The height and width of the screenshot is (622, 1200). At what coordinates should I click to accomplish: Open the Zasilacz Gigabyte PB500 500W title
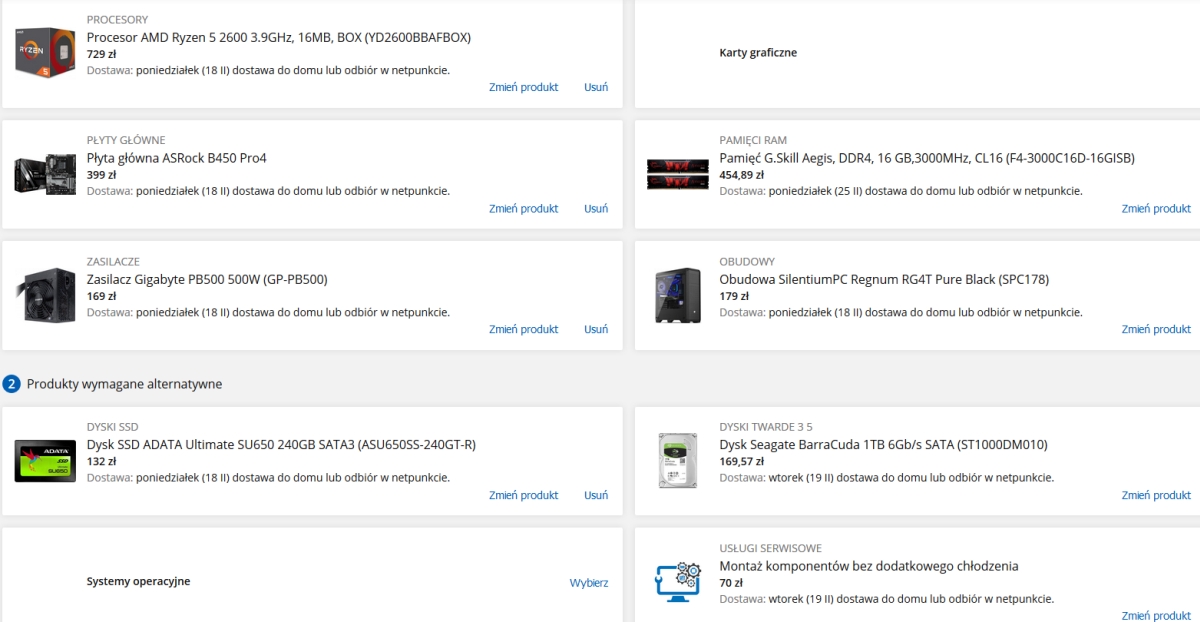tap(207, 279)
